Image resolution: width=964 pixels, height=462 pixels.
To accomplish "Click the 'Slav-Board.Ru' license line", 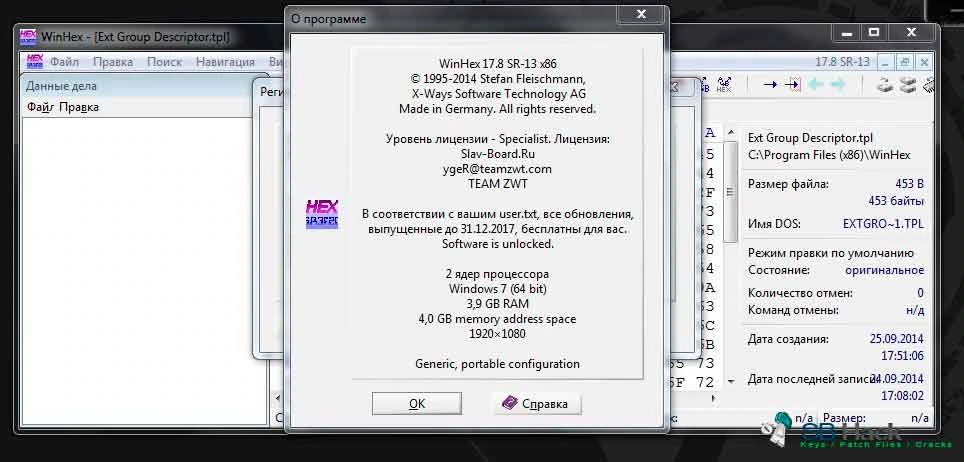I will point(497,154).
